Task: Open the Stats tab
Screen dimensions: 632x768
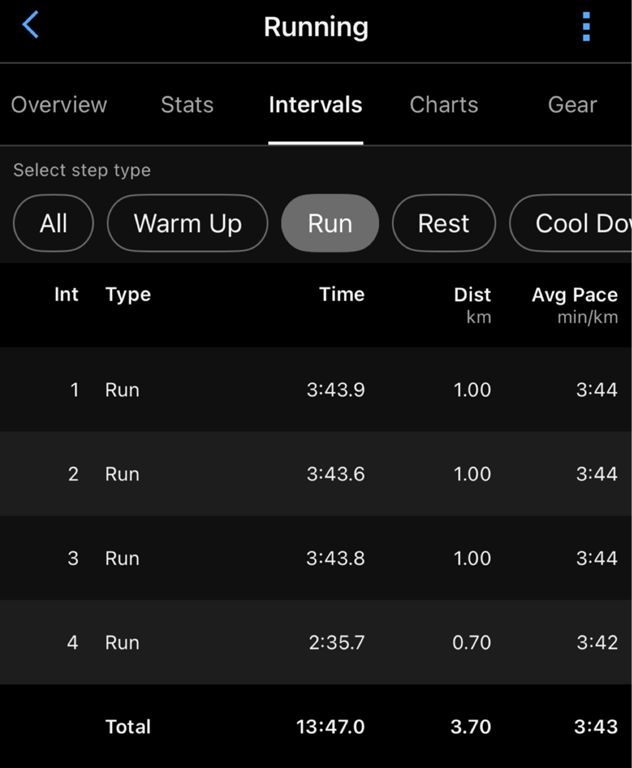Action: pos(187,105)
